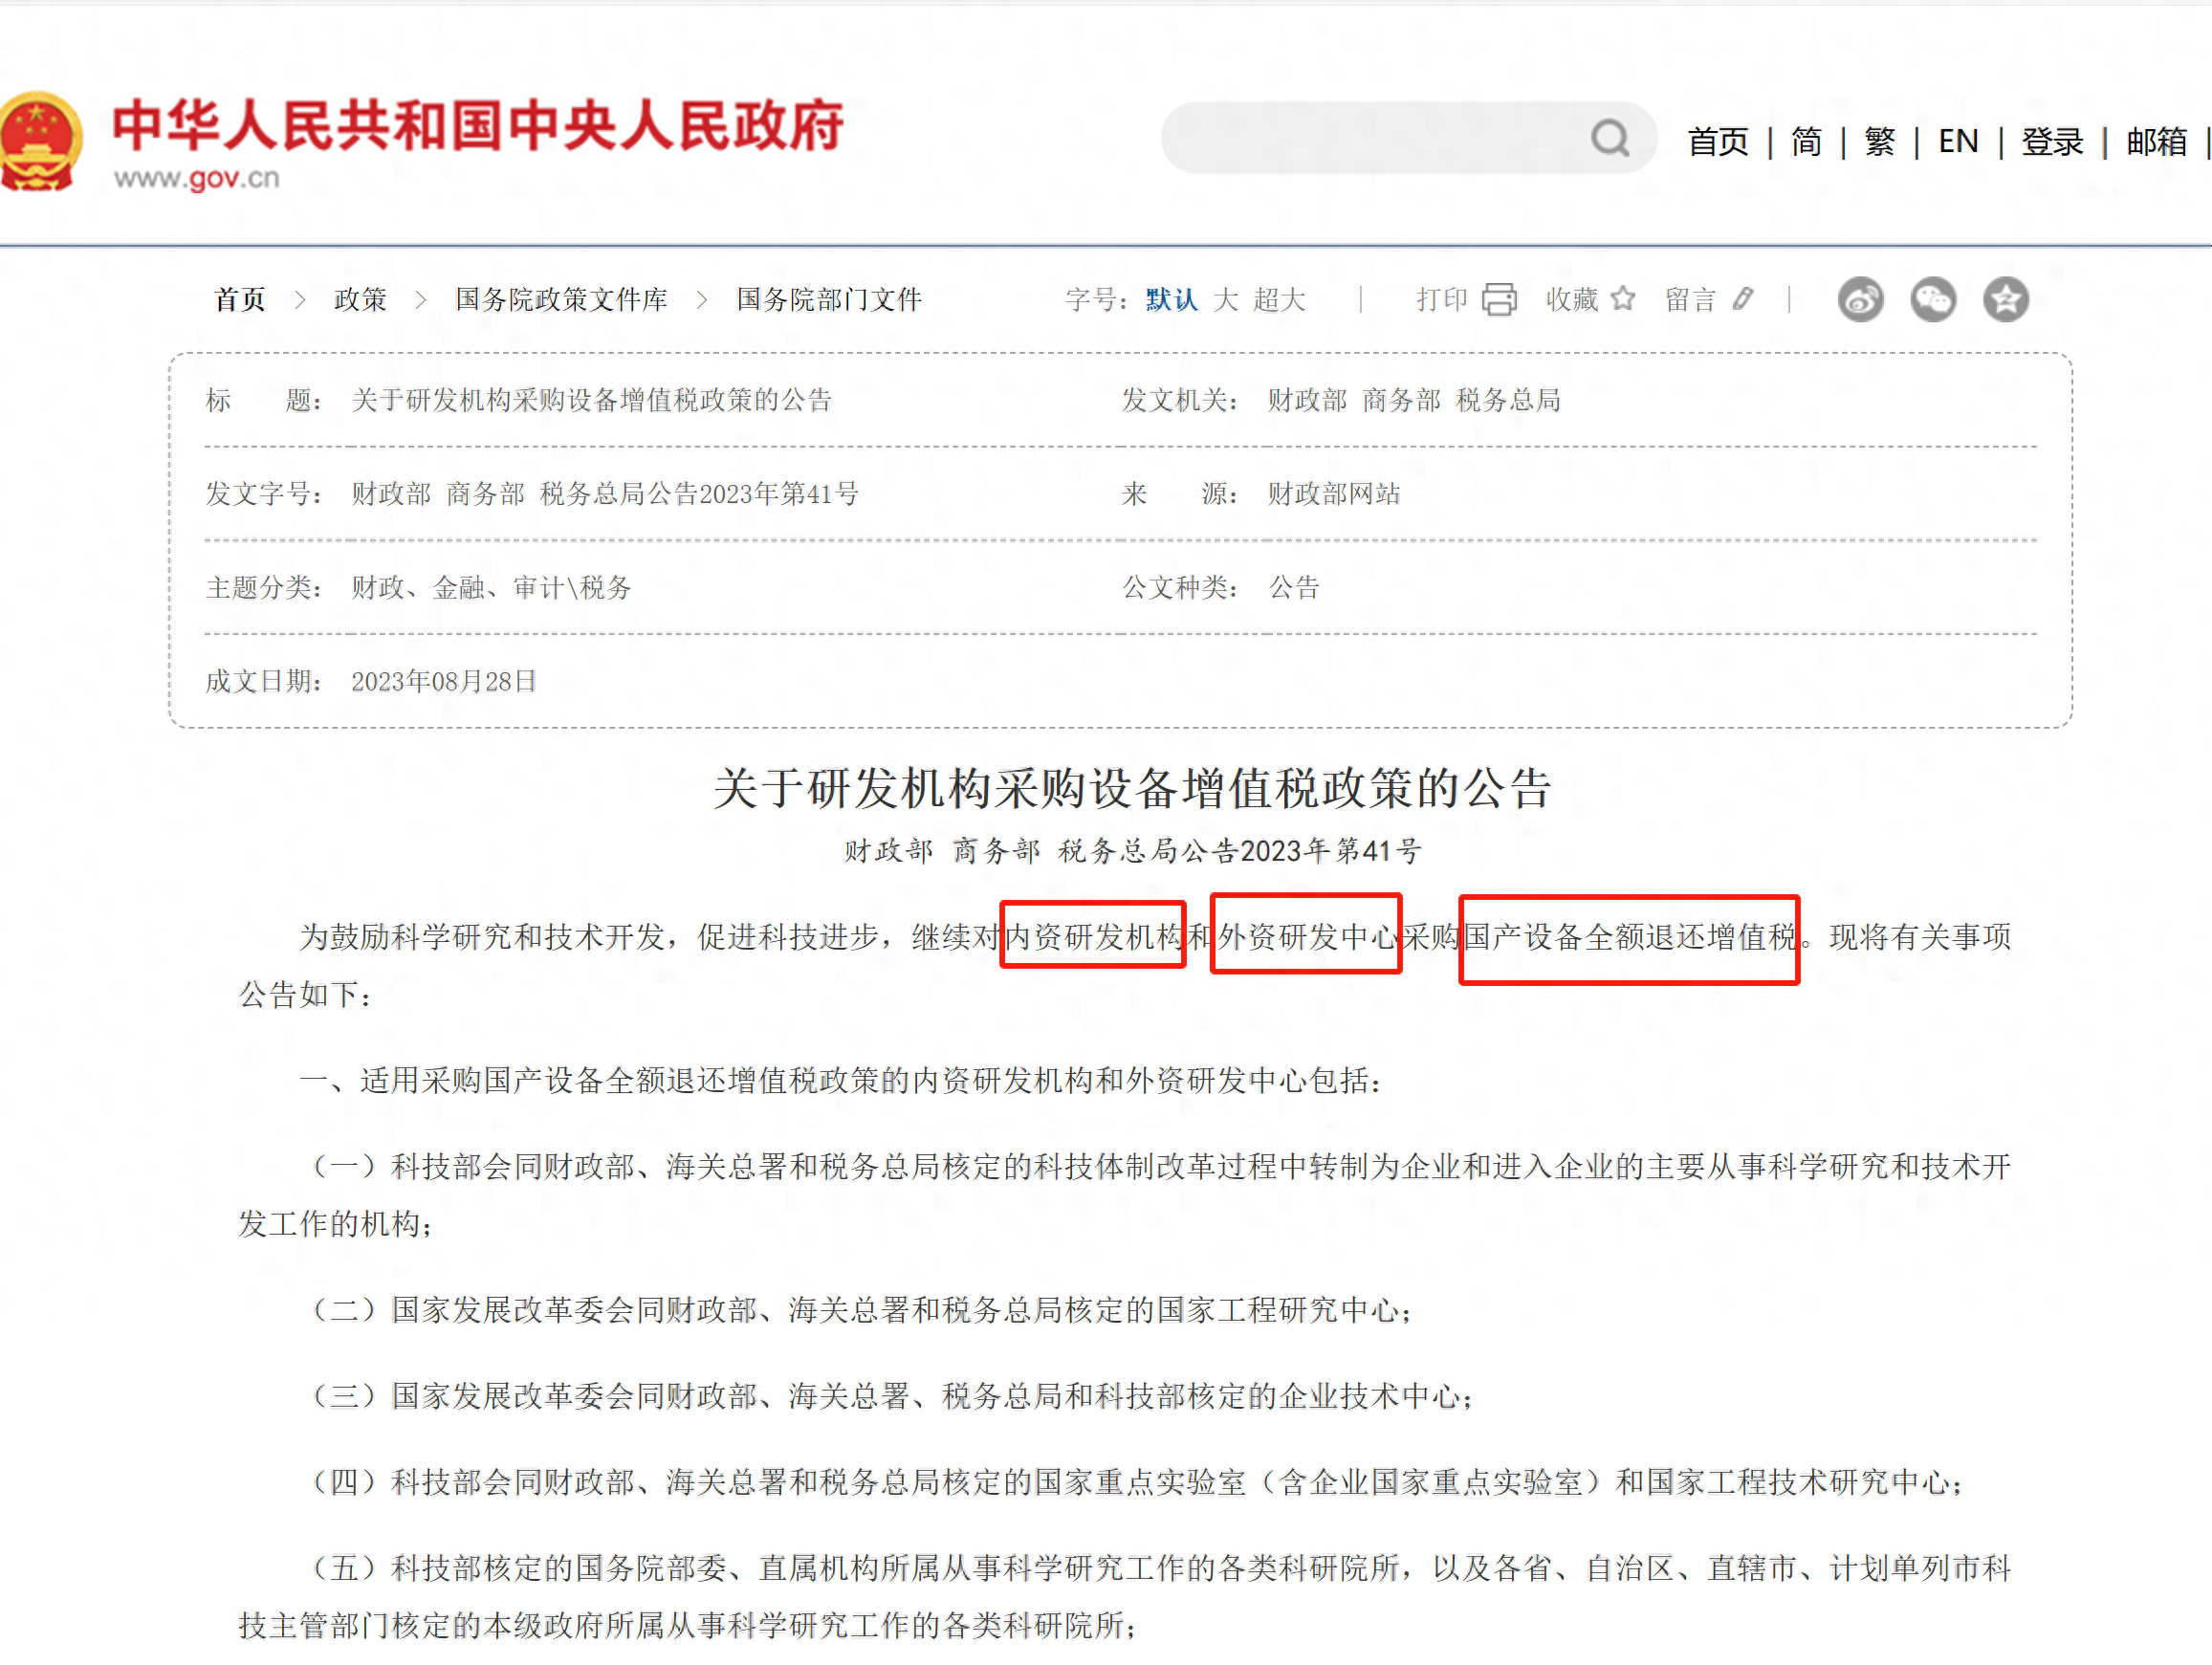Open 国务院政策文件库 breadcrumb link

click(x=561, y=299)
